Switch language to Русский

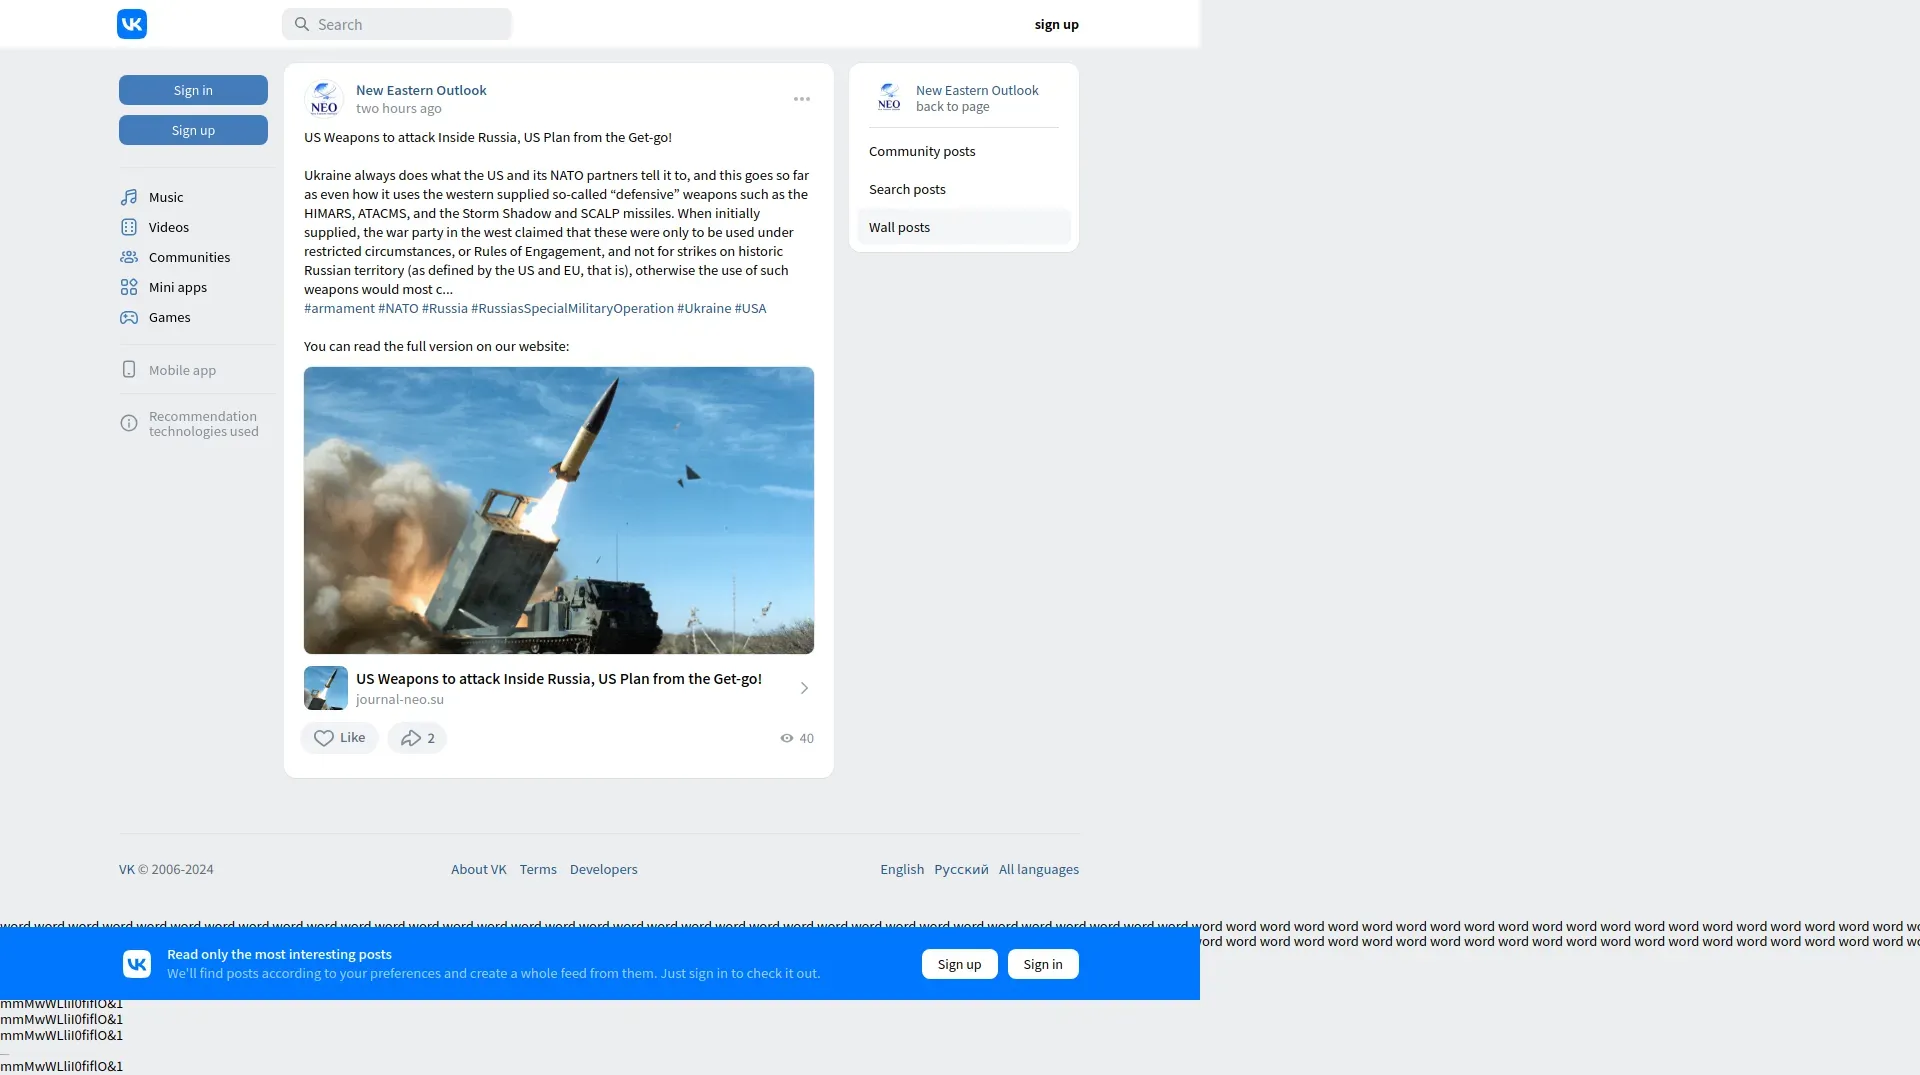[961, 869]
